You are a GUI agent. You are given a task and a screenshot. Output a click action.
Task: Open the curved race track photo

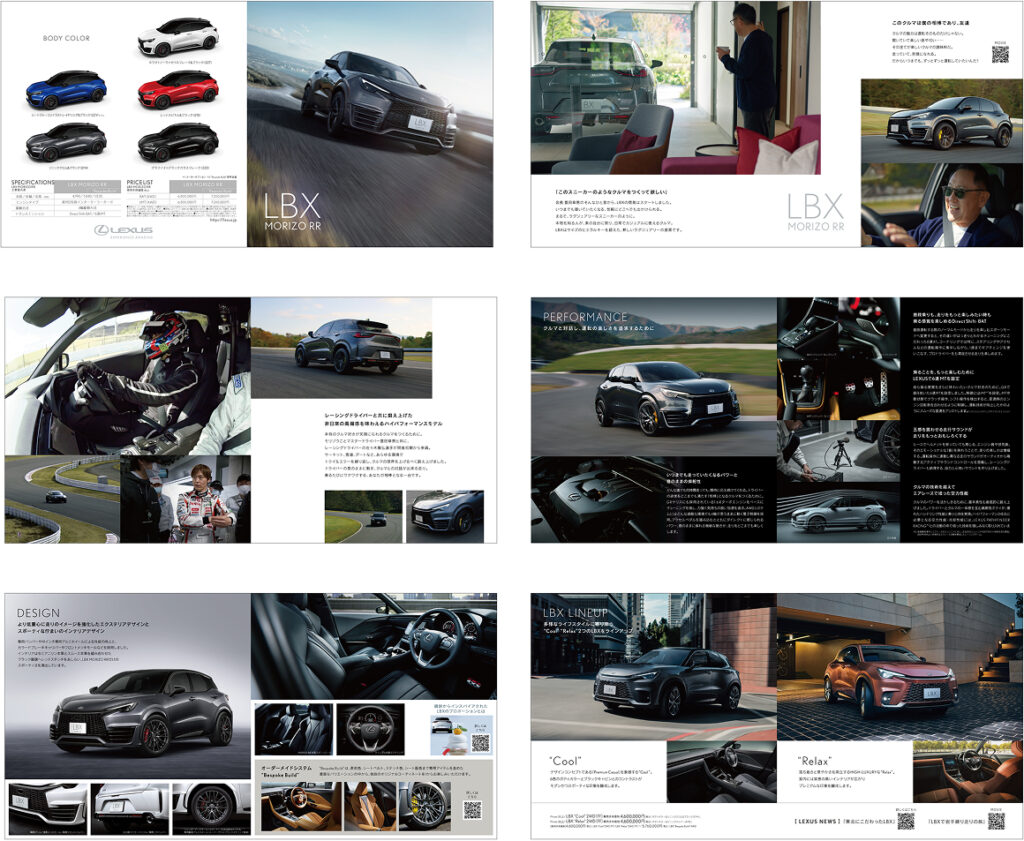coord(62,500)
